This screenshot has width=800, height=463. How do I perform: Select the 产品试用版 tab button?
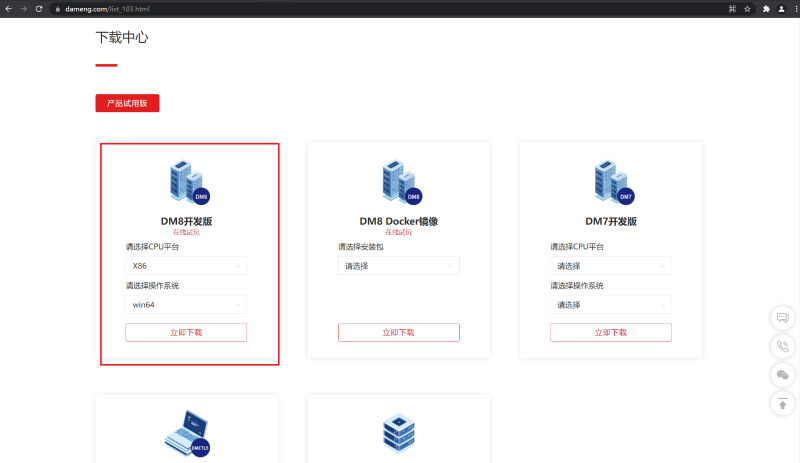tap(127, 103)
